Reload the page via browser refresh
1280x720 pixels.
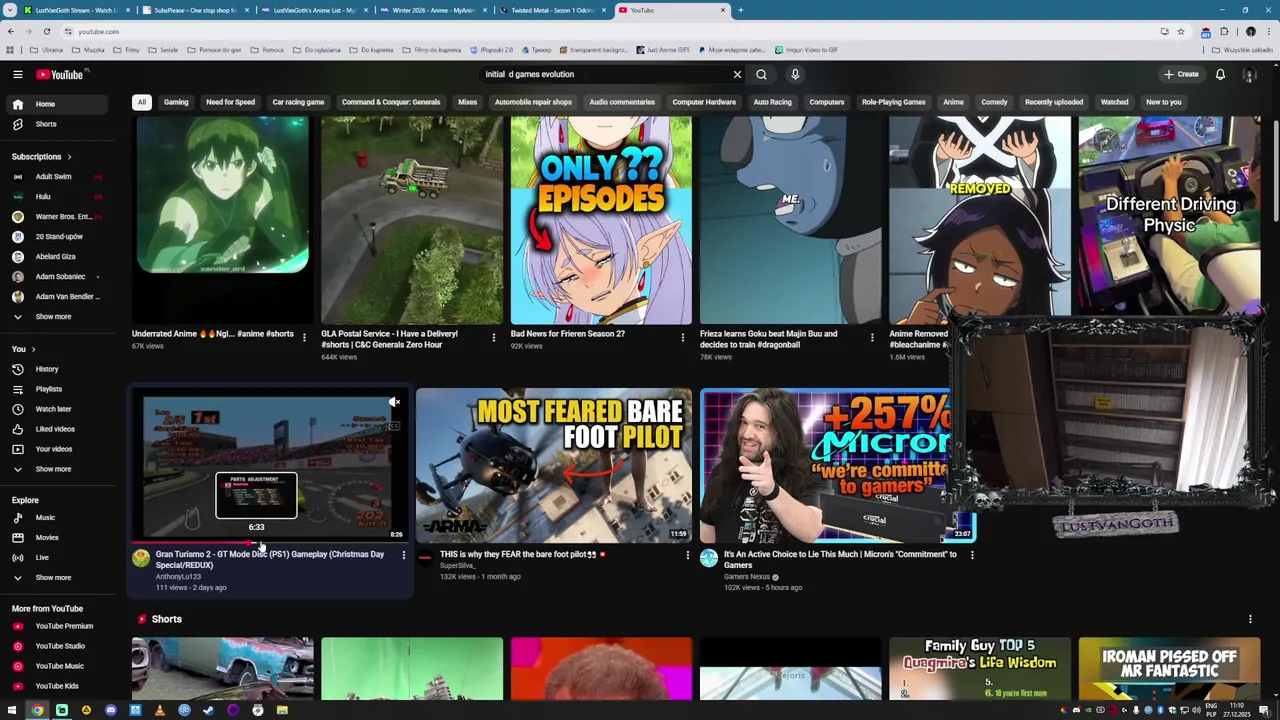(46, 31)
